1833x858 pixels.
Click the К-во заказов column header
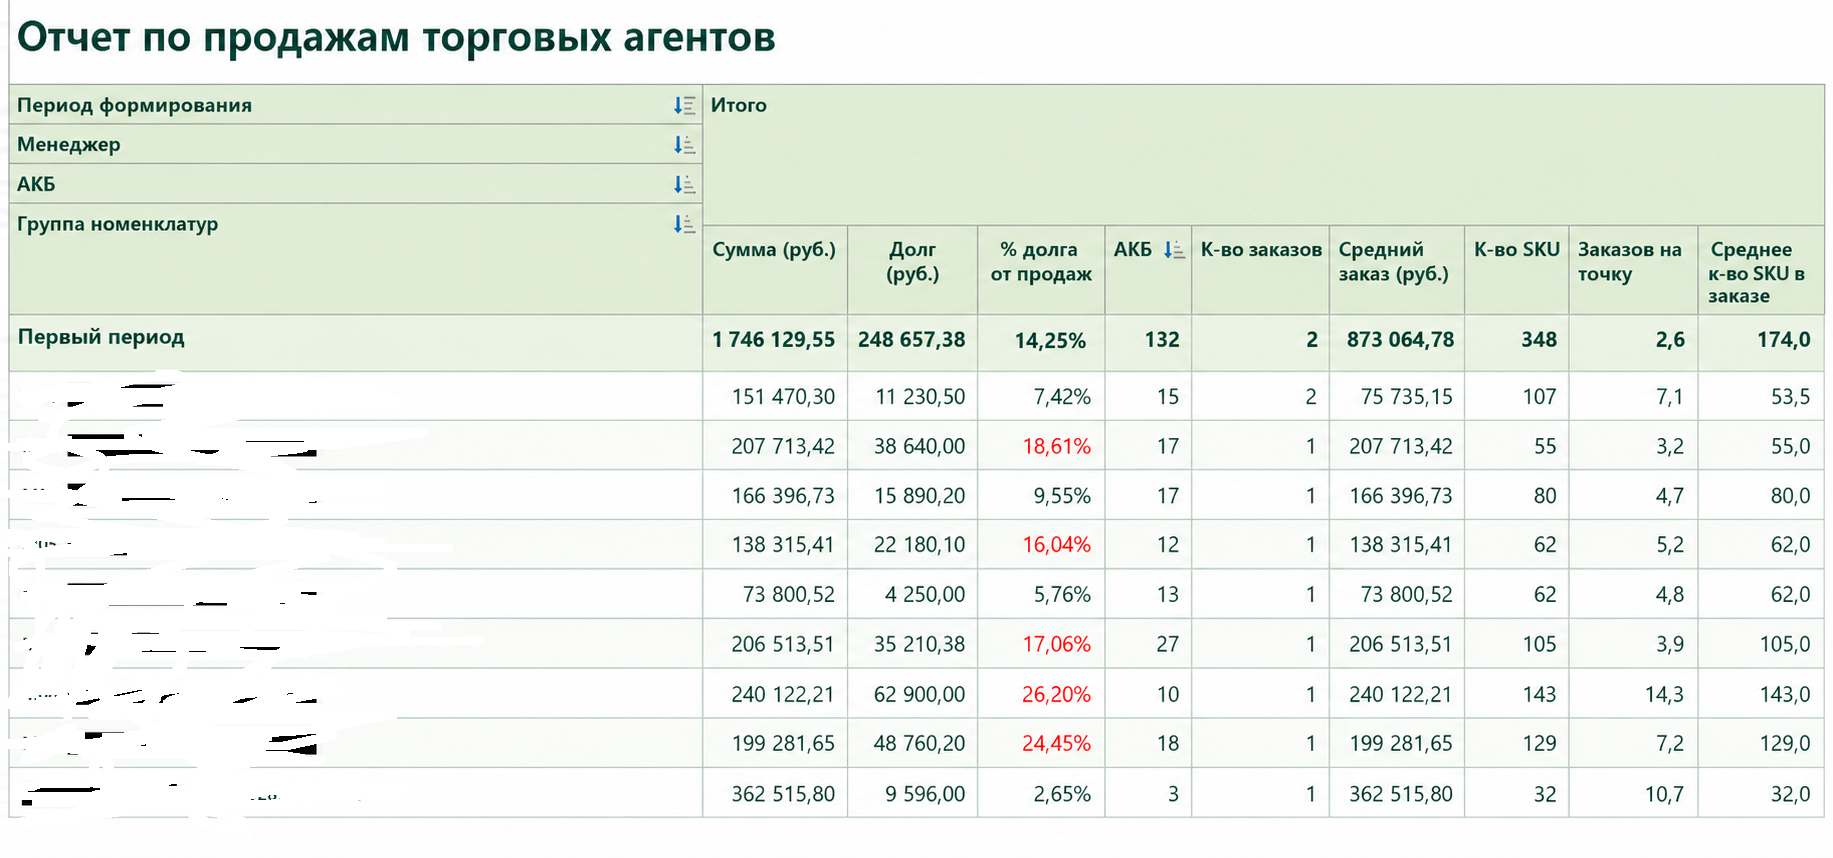point(1261,250)
